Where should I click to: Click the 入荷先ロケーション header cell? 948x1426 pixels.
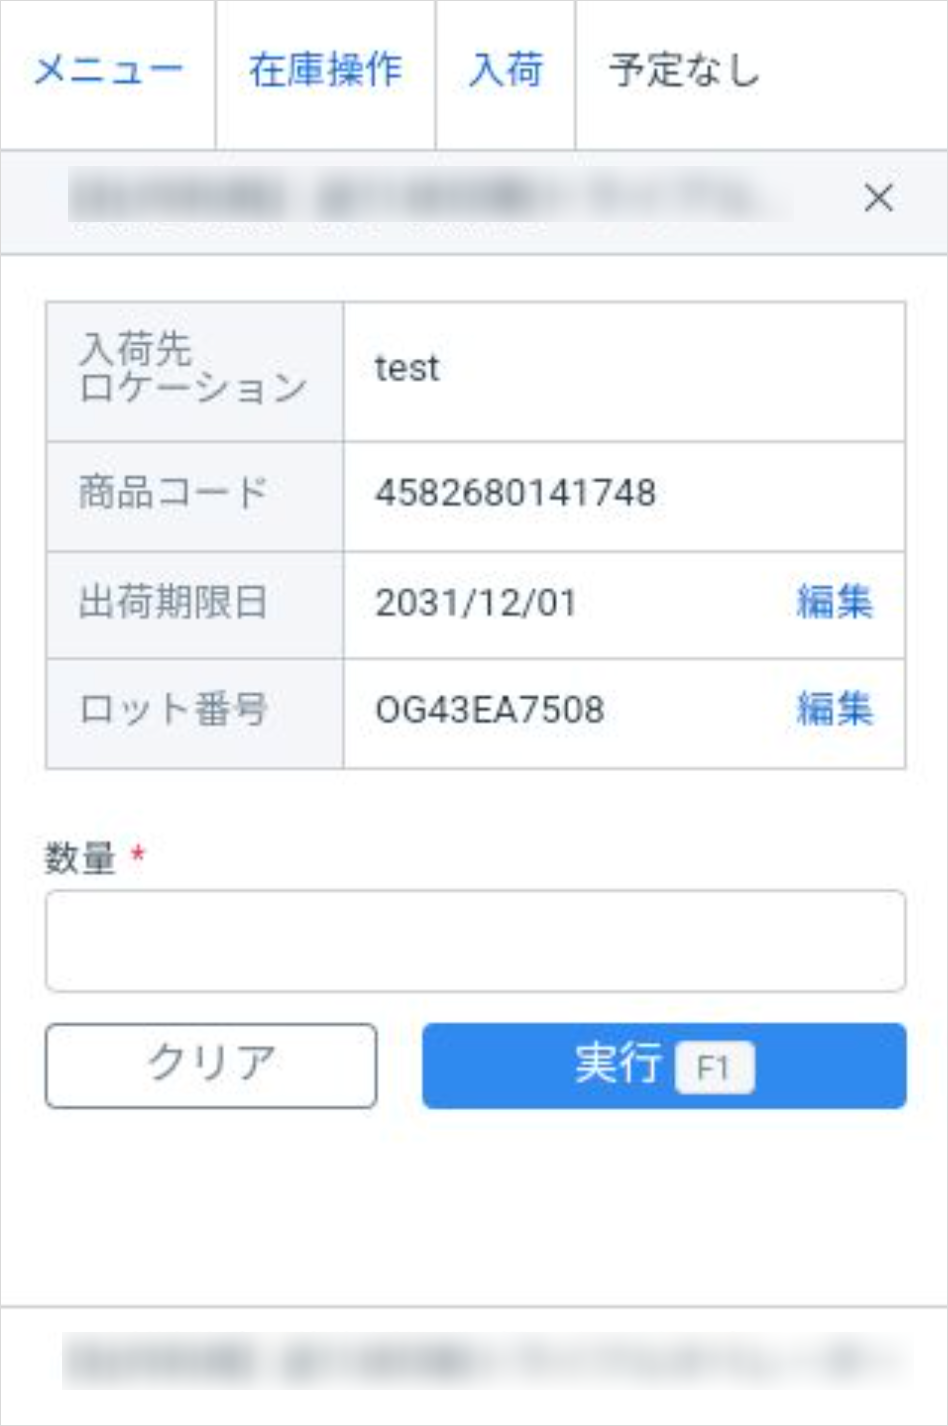(194, 369)
